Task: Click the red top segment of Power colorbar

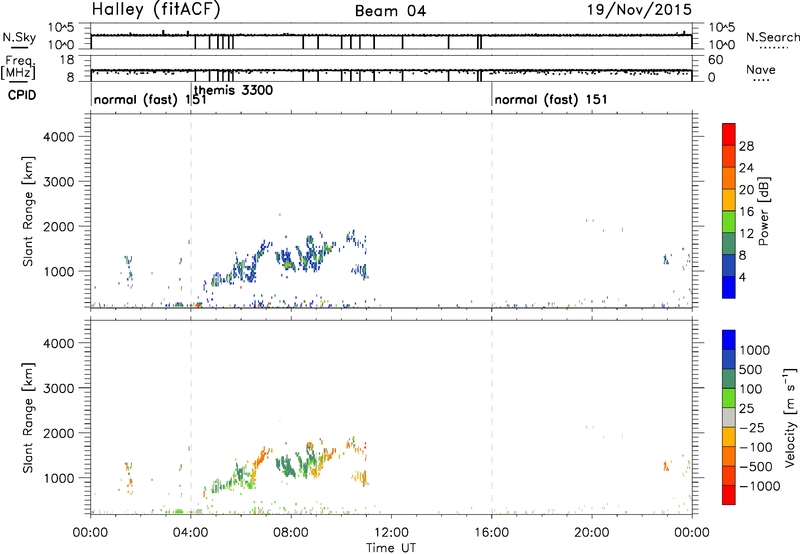Action: 729,134
